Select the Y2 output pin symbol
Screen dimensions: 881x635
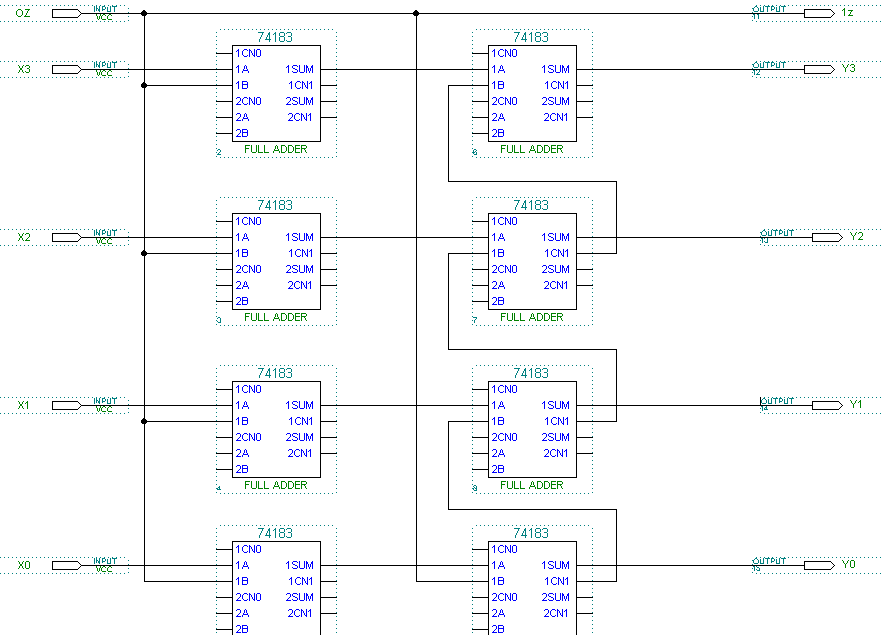pyautogui.click(x=827, y=237)
